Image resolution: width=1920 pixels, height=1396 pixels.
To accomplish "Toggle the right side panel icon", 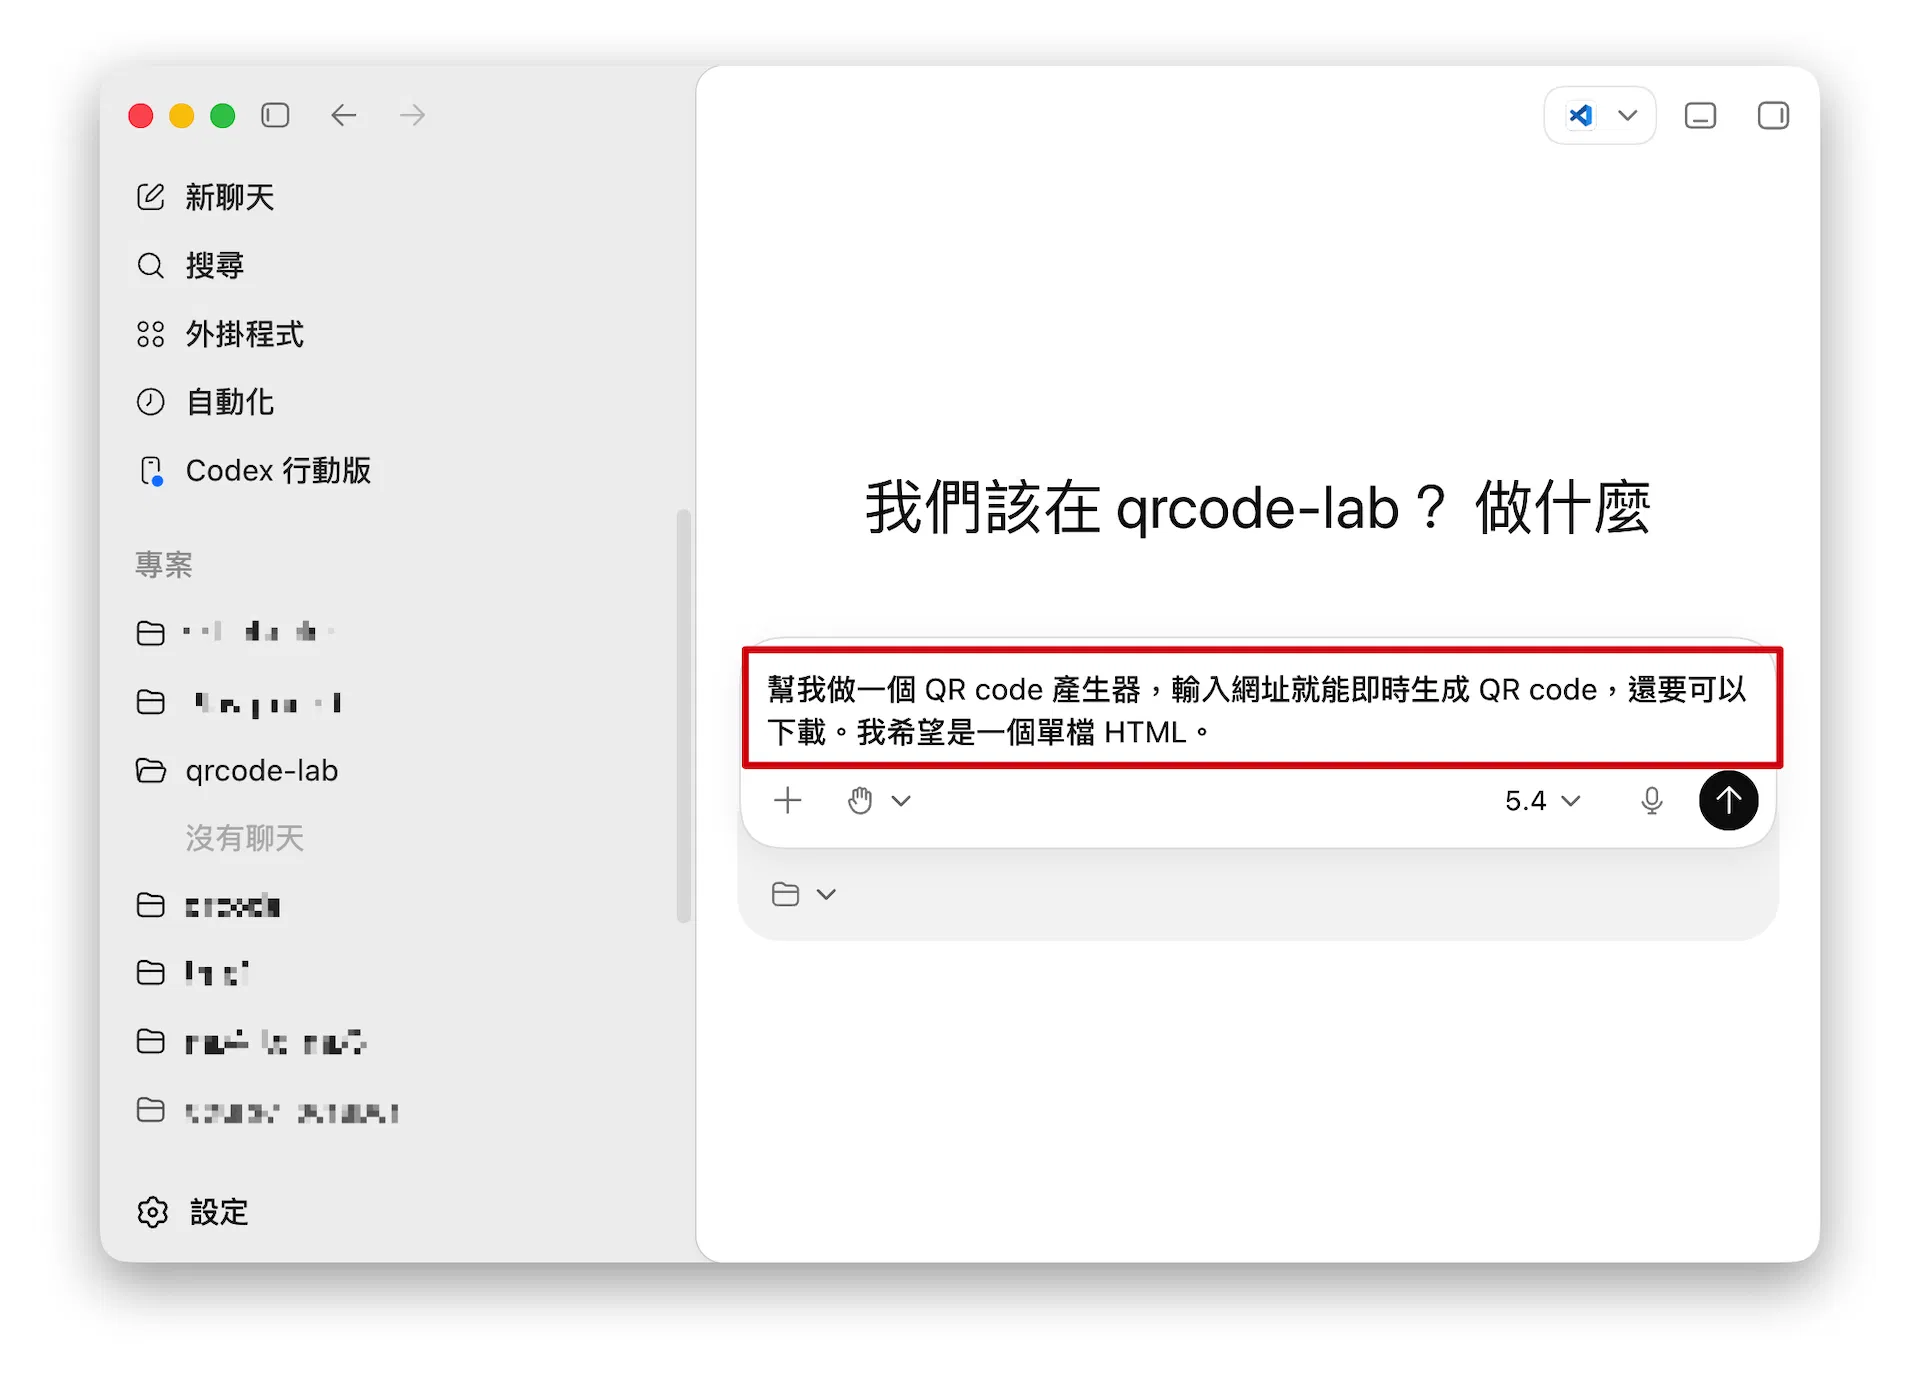I will (x=1773, y=116).
